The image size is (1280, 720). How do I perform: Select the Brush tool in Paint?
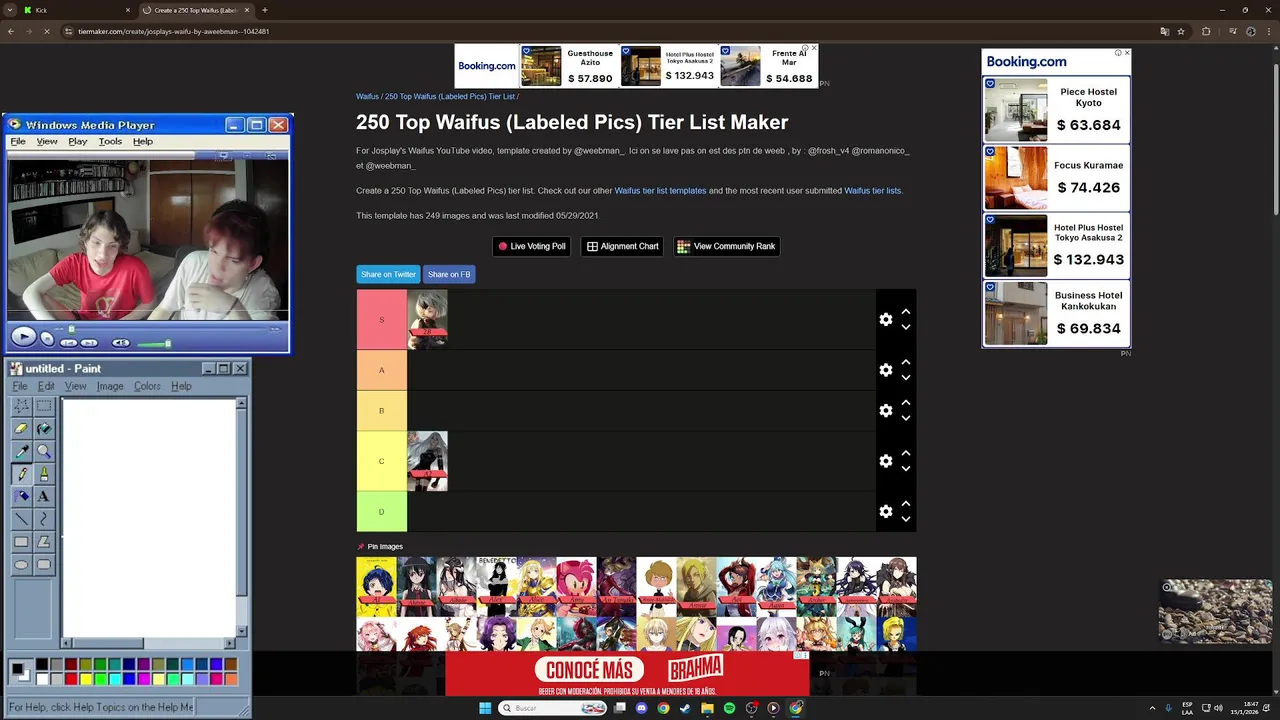pos(44,474)
